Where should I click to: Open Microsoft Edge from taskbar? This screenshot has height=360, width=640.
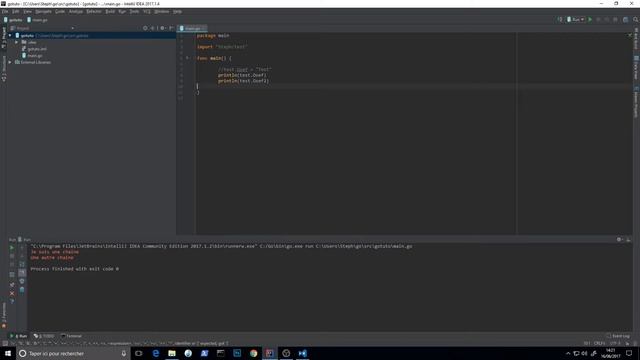(156, 353)
